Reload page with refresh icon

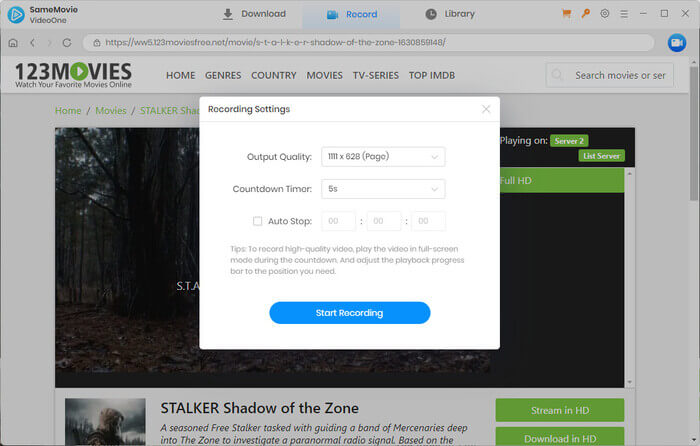(x=67, y=43)
